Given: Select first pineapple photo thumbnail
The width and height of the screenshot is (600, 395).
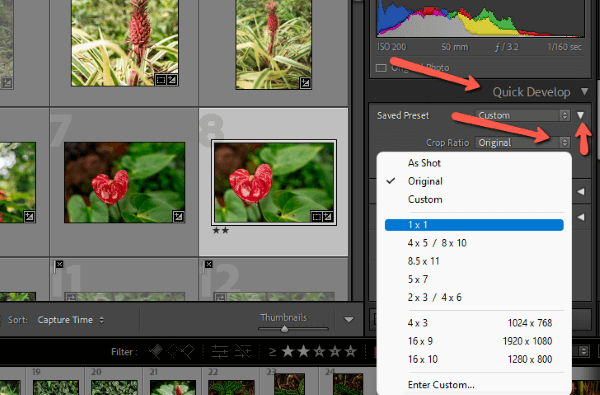Looking at the screenshot, I should pos(125,42).
